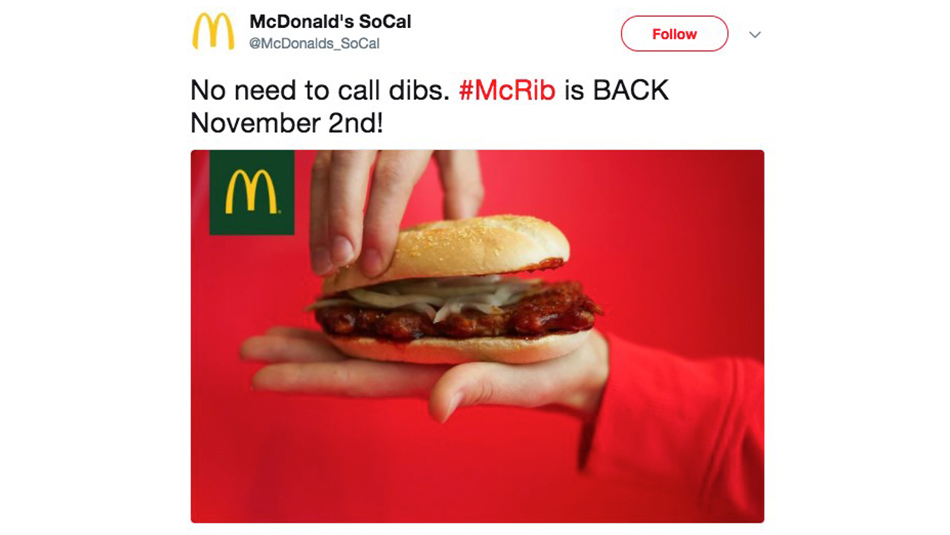Click the McRib sandwich patty in the photo

460,316
